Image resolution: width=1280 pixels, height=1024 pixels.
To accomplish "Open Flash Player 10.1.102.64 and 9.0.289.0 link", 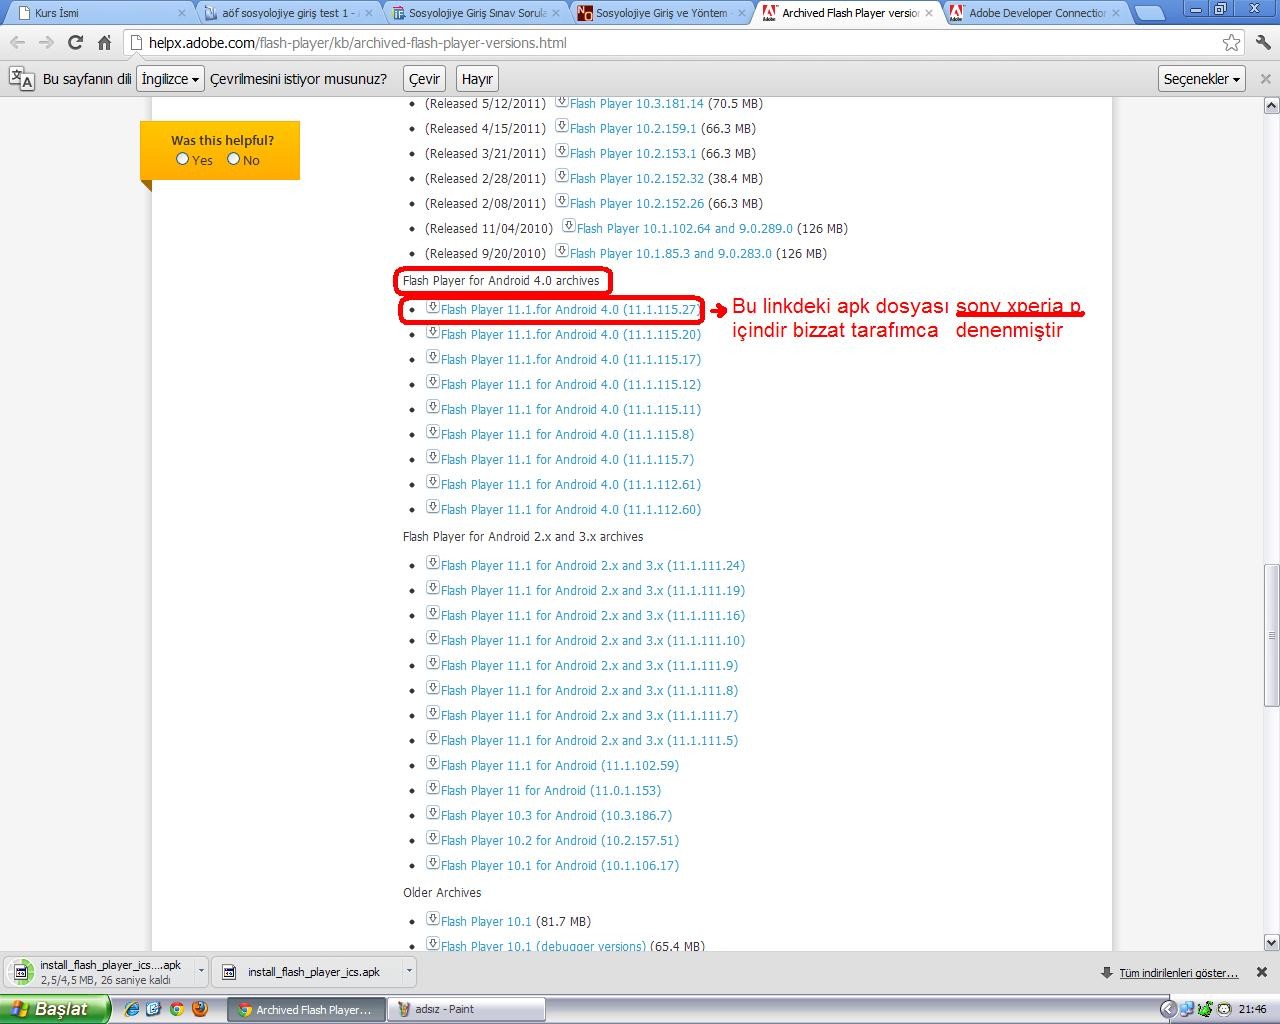I will tap(684, 229).
